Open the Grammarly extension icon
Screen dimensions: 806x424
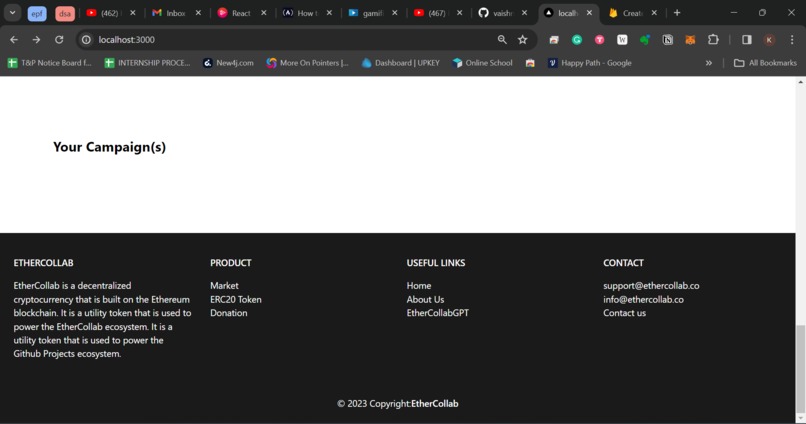[577, 40]
